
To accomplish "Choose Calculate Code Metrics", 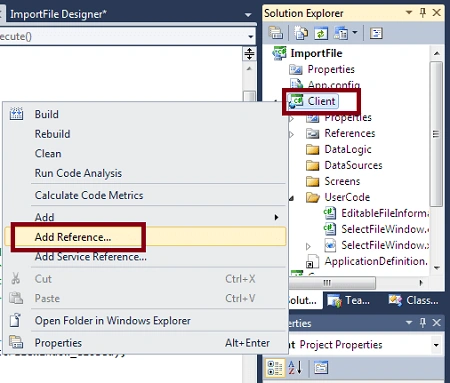I will [x=89, y=195].
